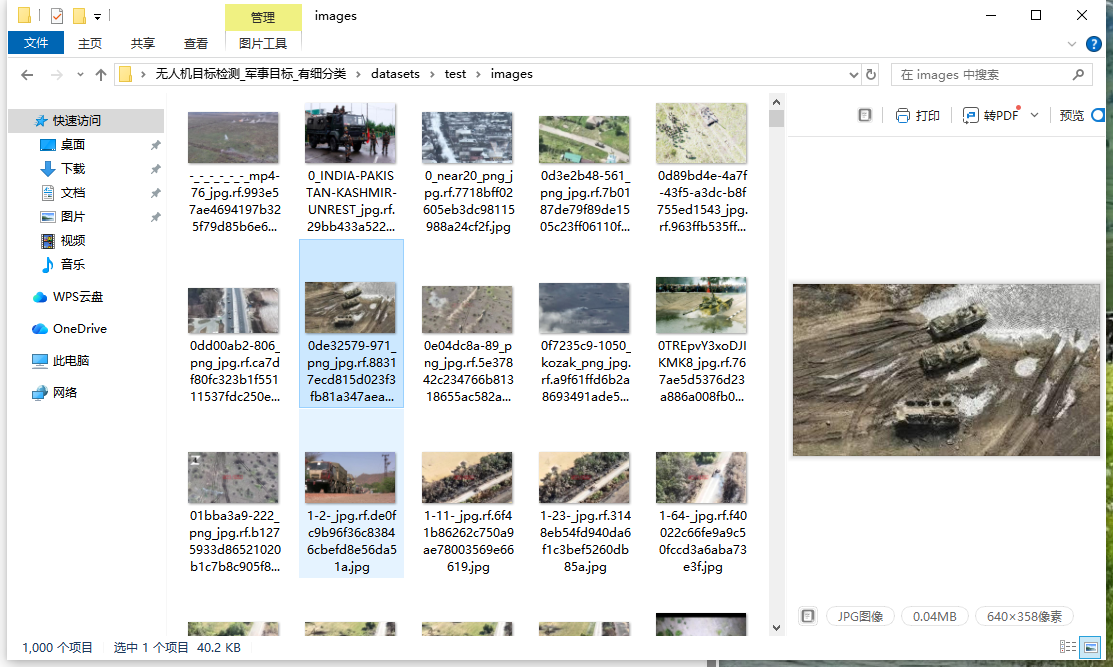Open the 图片工具 tab
Screen dimensions: 1113x667
tap(263, 43)
